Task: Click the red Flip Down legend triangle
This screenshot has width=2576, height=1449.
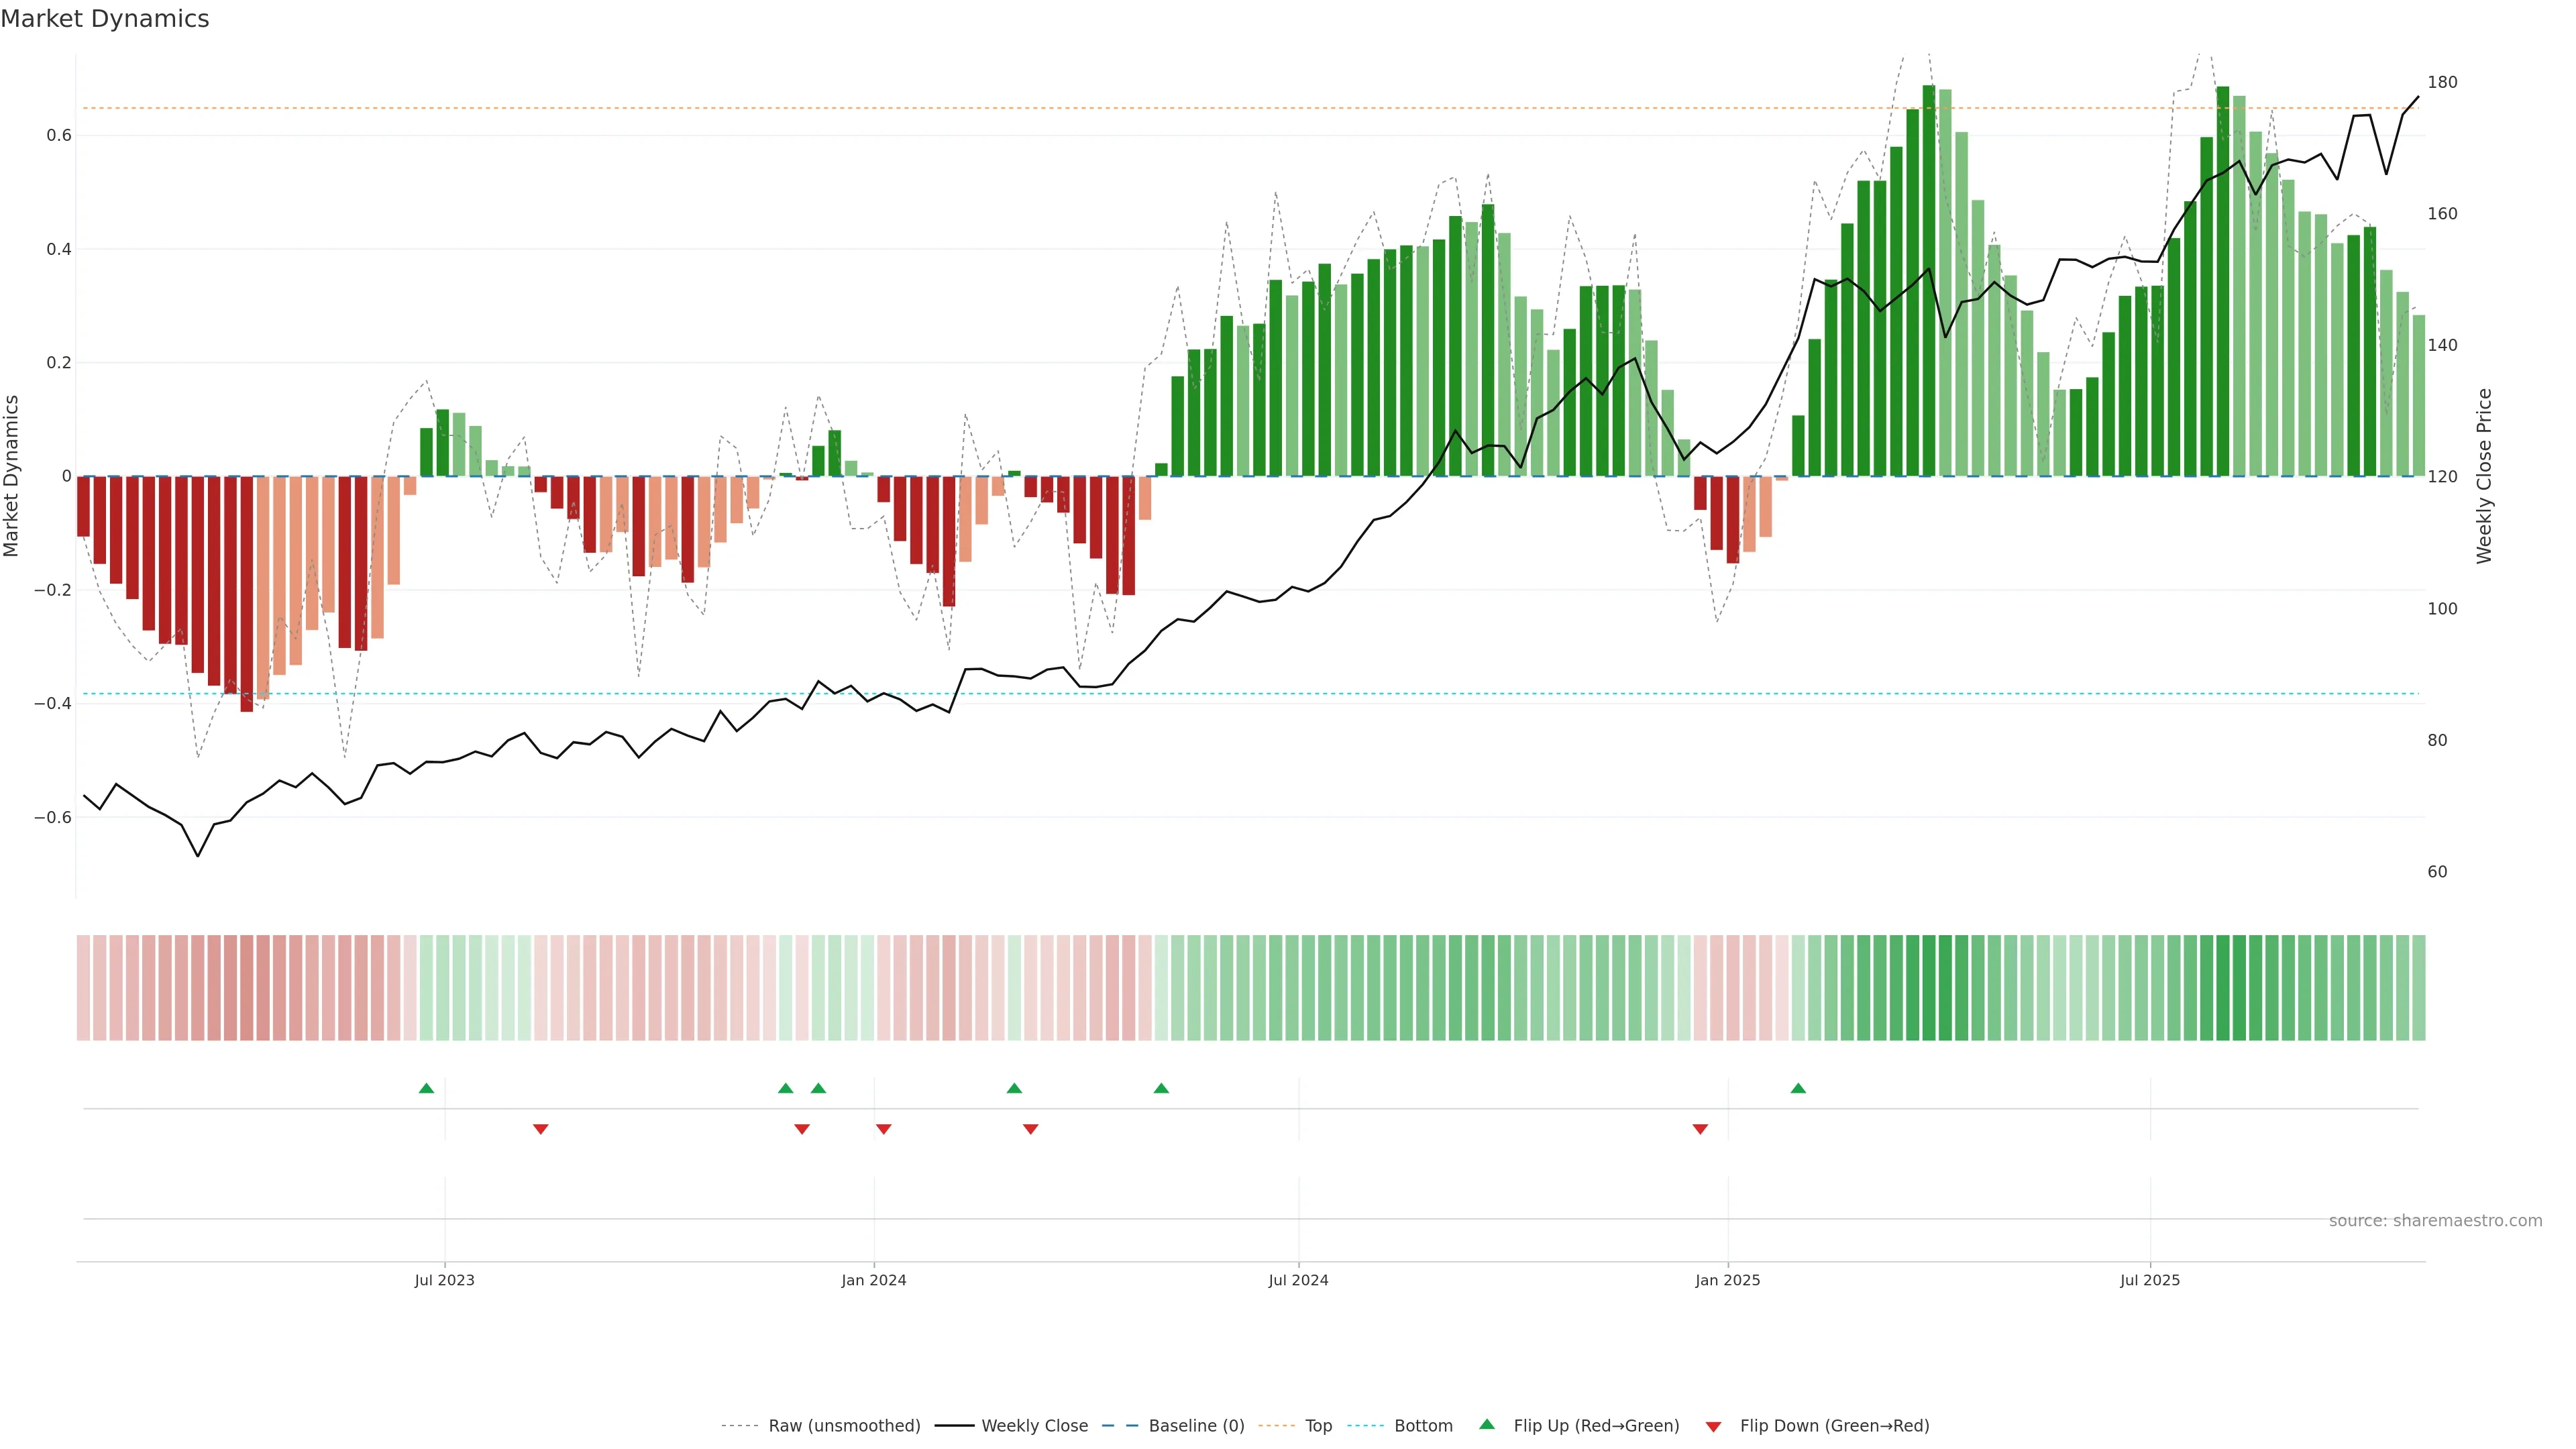Action: [x=1713, y=1426]
